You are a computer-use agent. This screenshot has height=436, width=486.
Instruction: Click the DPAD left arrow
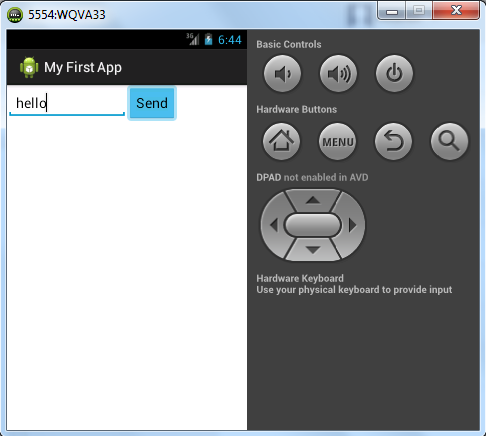point(274,225)
